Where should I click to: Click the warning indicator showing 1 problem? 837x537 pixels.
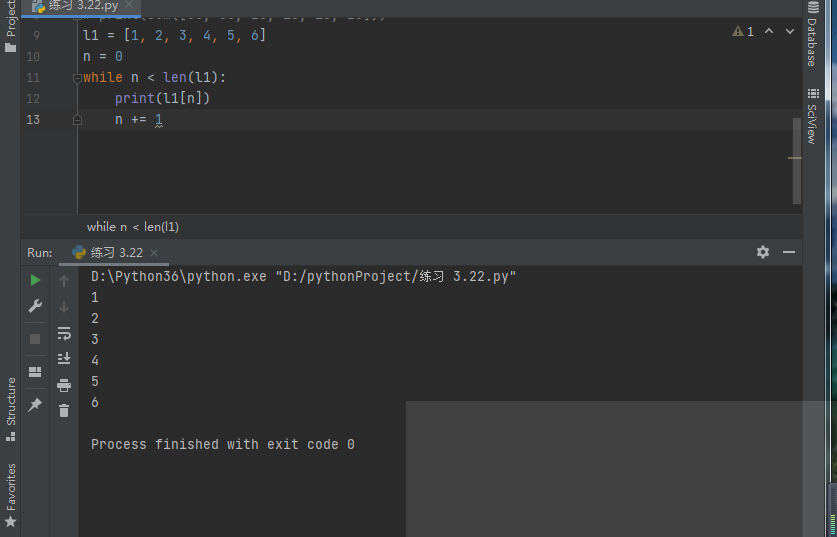743,32
